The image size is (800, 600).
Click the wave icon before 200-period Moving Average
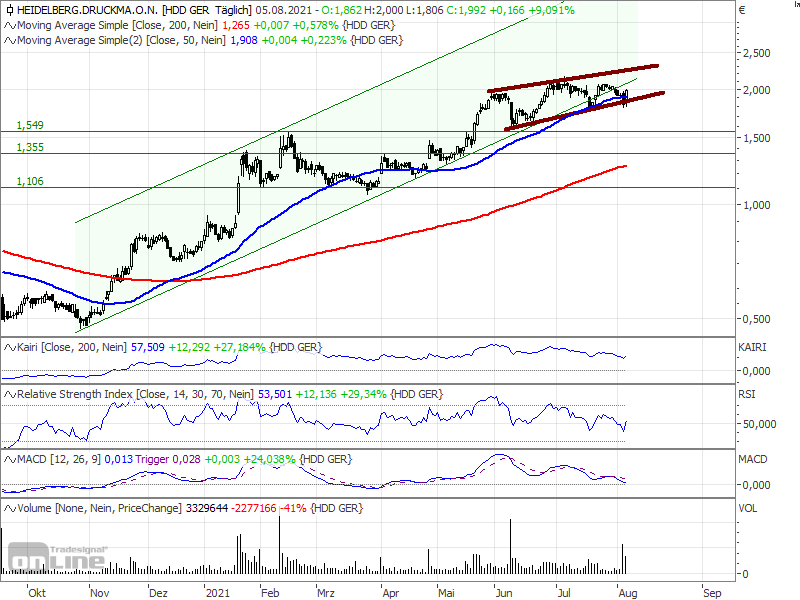coord(9,26)
